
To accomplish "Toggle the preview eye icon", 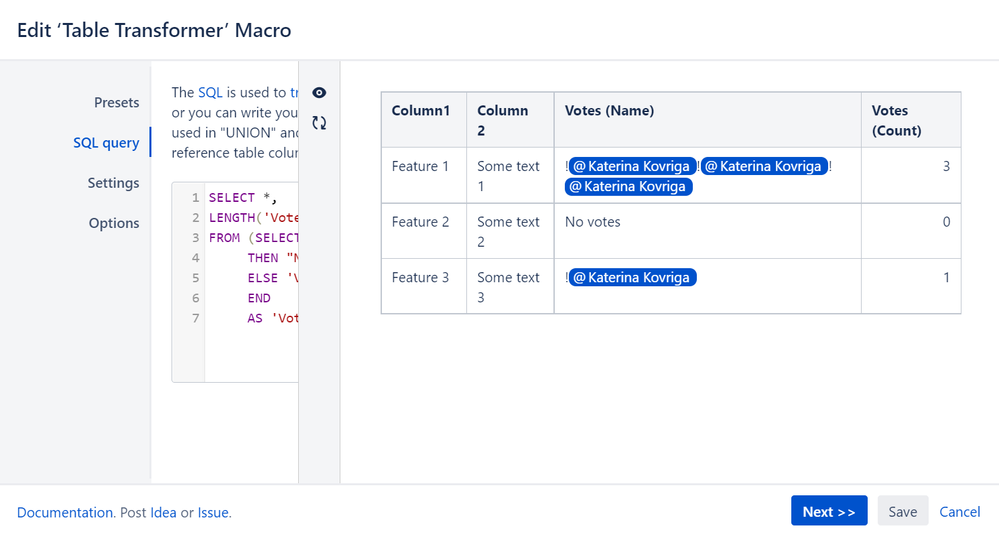I will 319,93.
